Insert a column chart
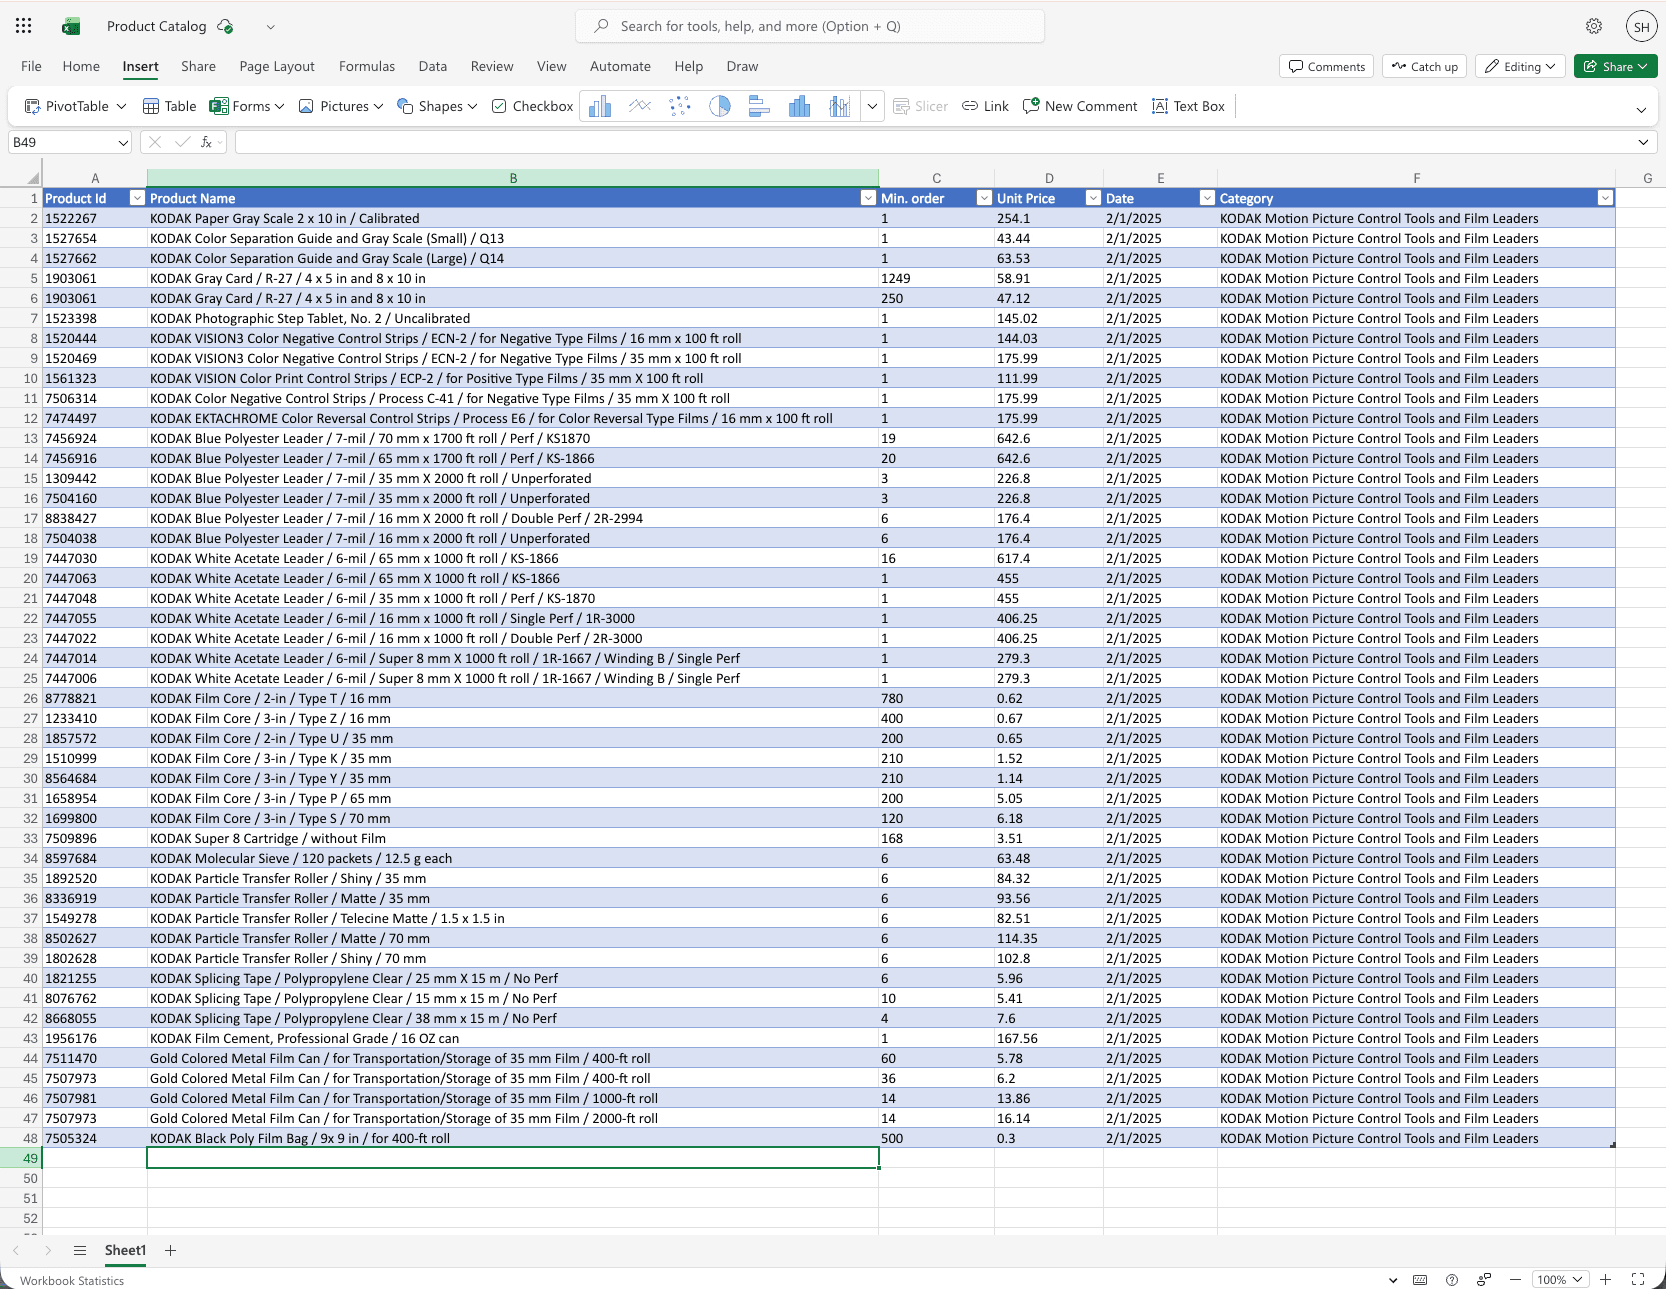Viewport: 1666px width, 1289px height. (x=599, y=106)
